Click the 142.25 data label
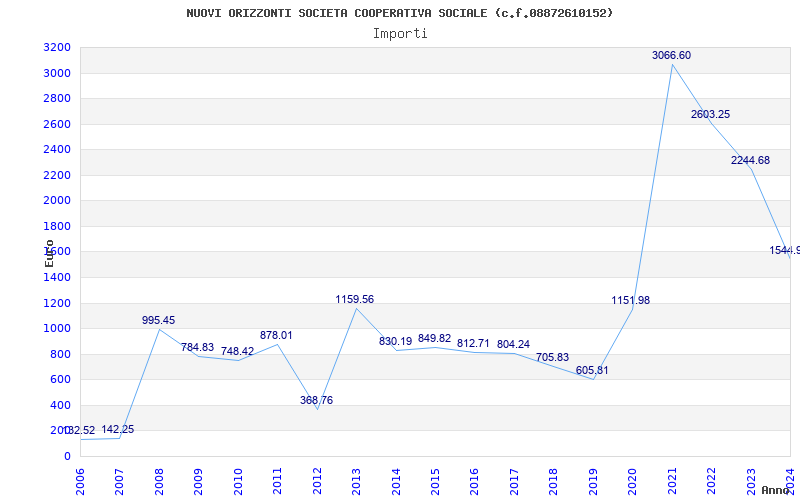Screen dimensions: 800x500 point(117,430)
